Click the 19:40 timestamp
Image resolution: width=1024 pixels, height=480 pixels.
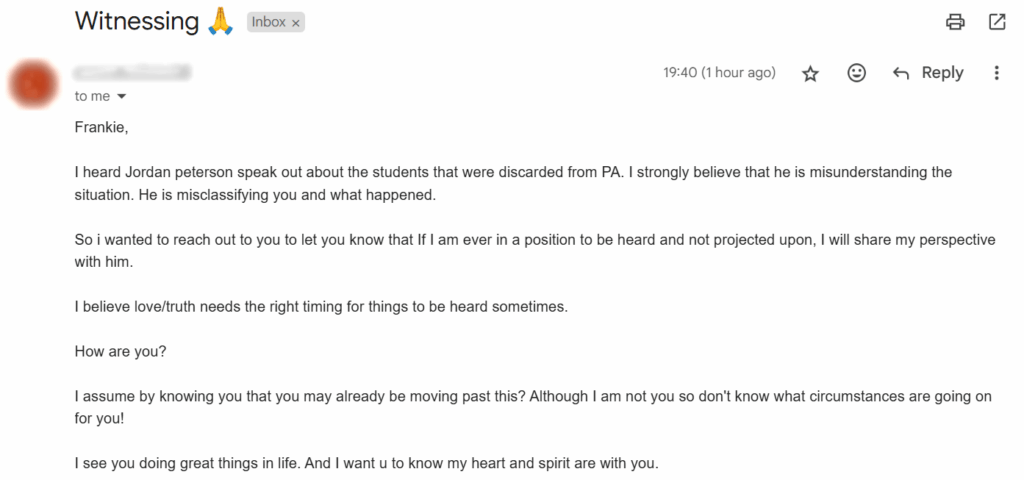click(x=719, y=73)
